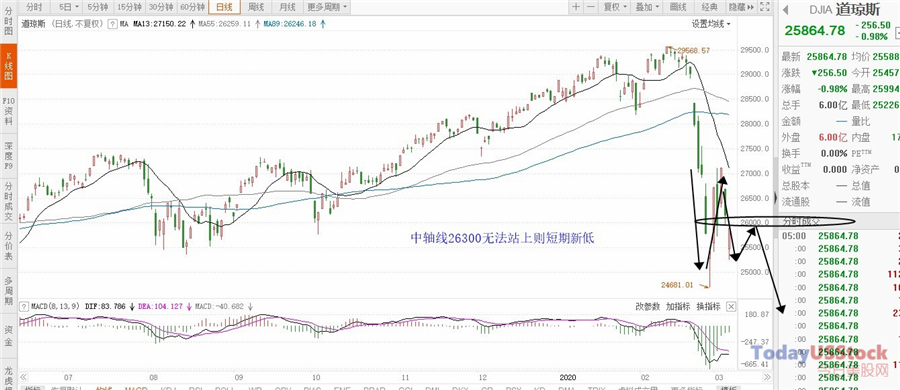Zoom in the chart with plus button
This screenshot has height=390, width=900.
pos(576,7)
